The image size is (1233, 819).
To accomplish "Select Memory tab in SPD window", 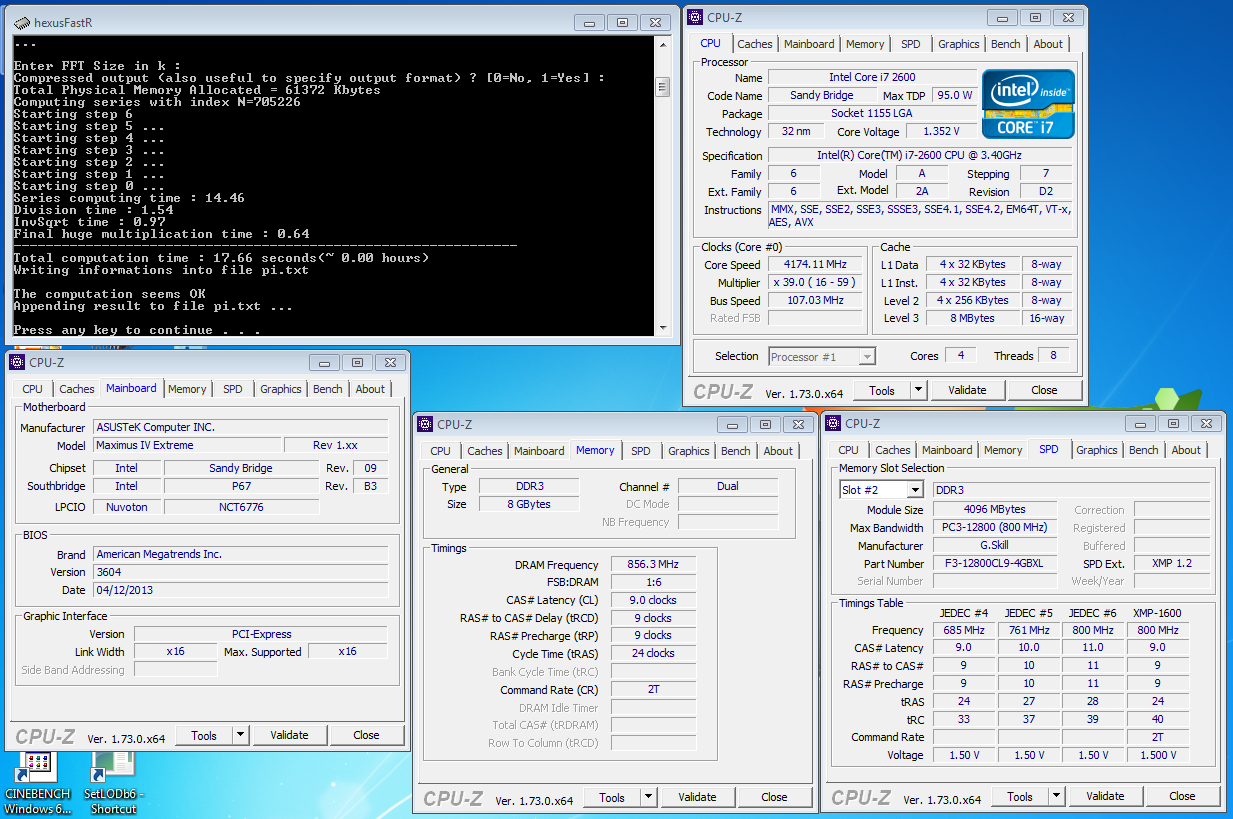I will pyautogui.click(x=1003, y=450).
